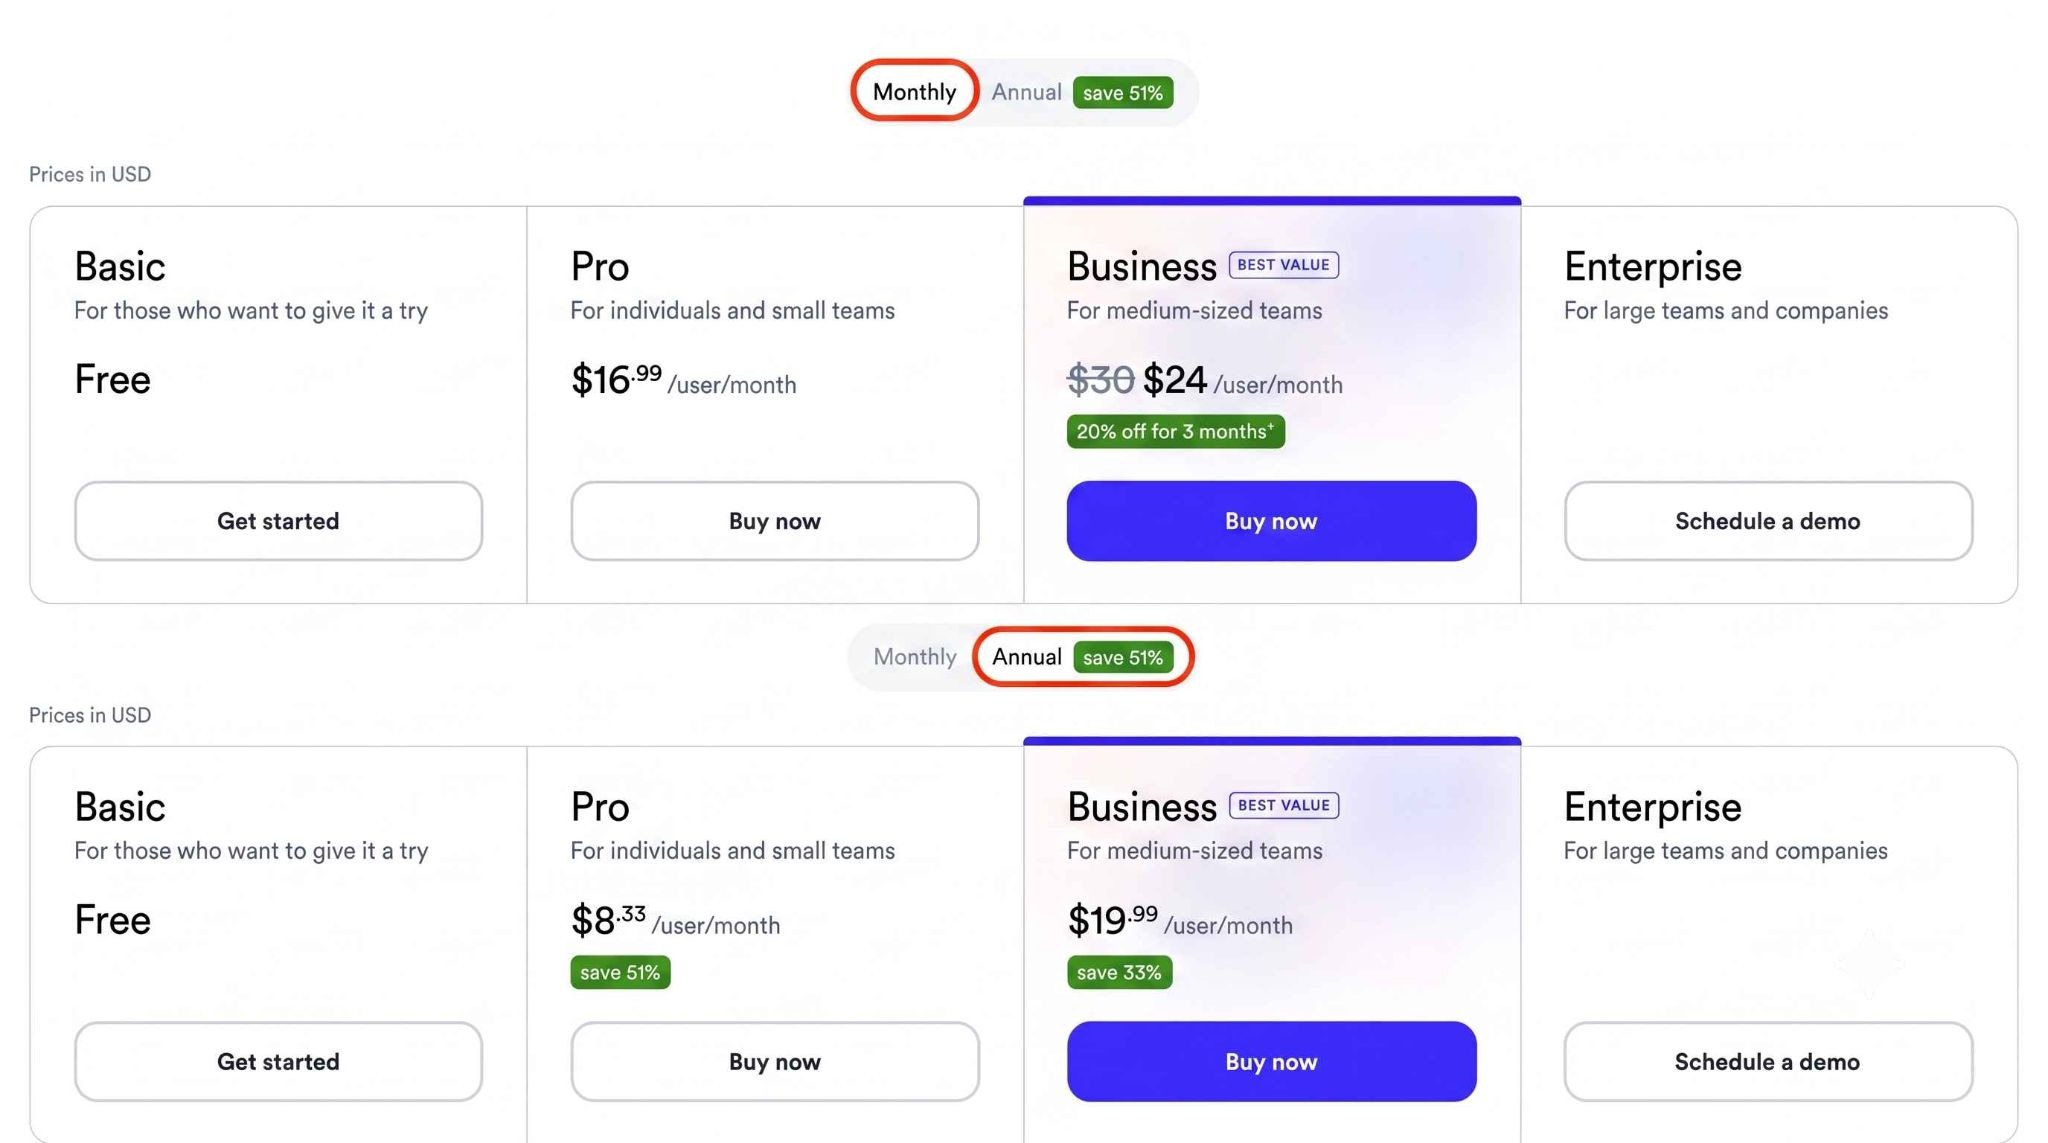
Task: Click the upper Business 'BEST VALUE' badge
Action: [x=1283, y=265]
